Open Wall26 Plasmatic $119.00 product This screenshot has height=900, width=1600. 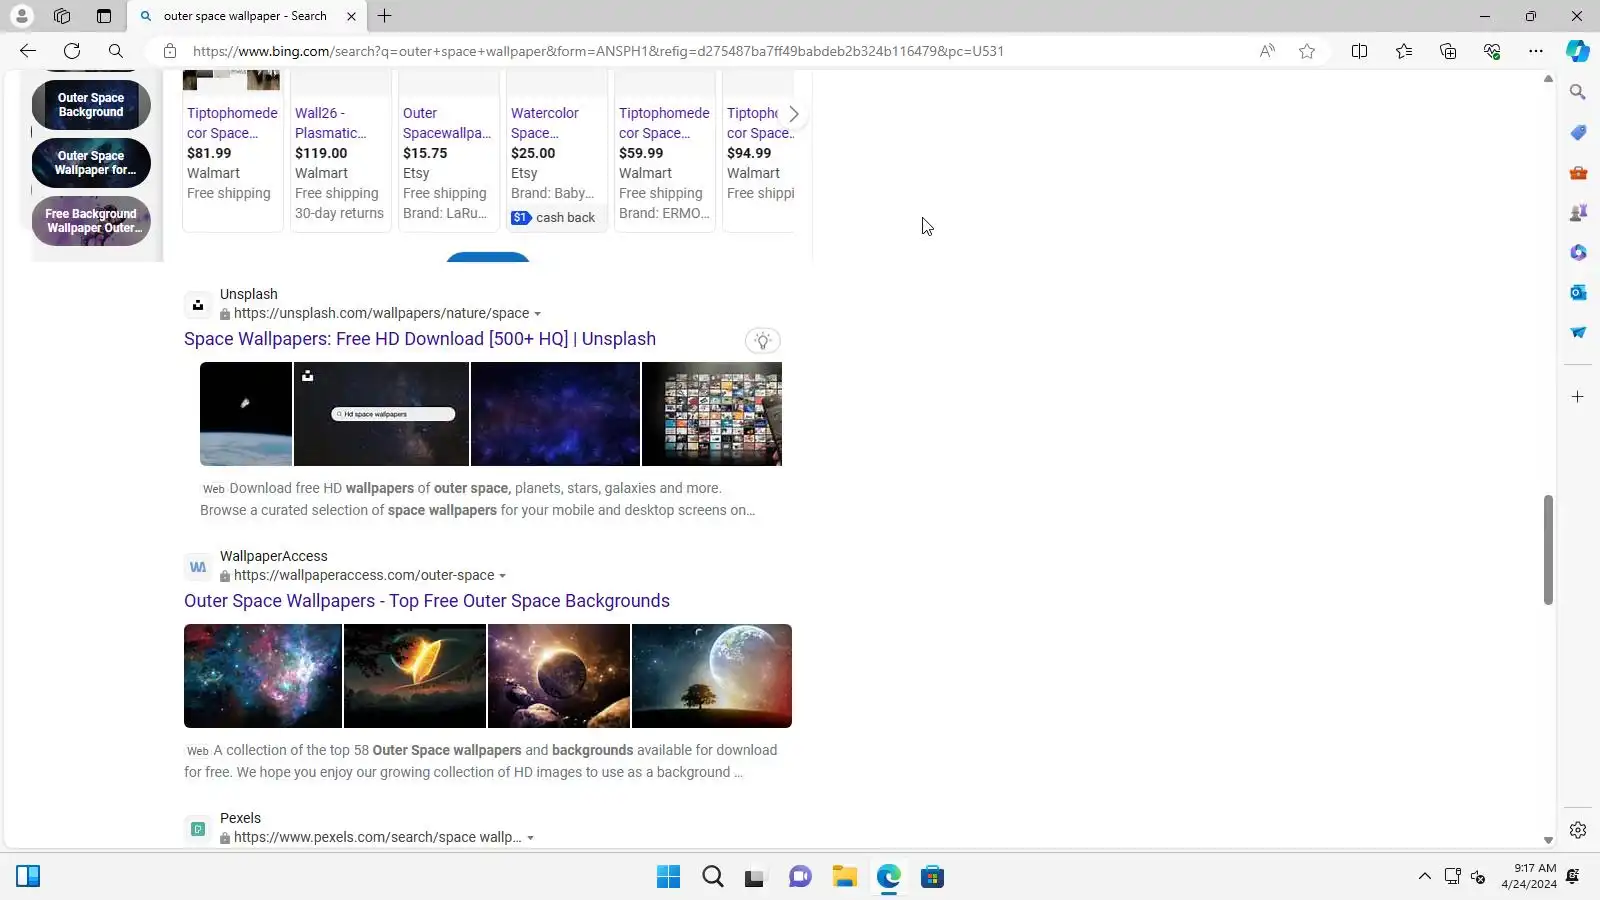(x=331, y=123)
